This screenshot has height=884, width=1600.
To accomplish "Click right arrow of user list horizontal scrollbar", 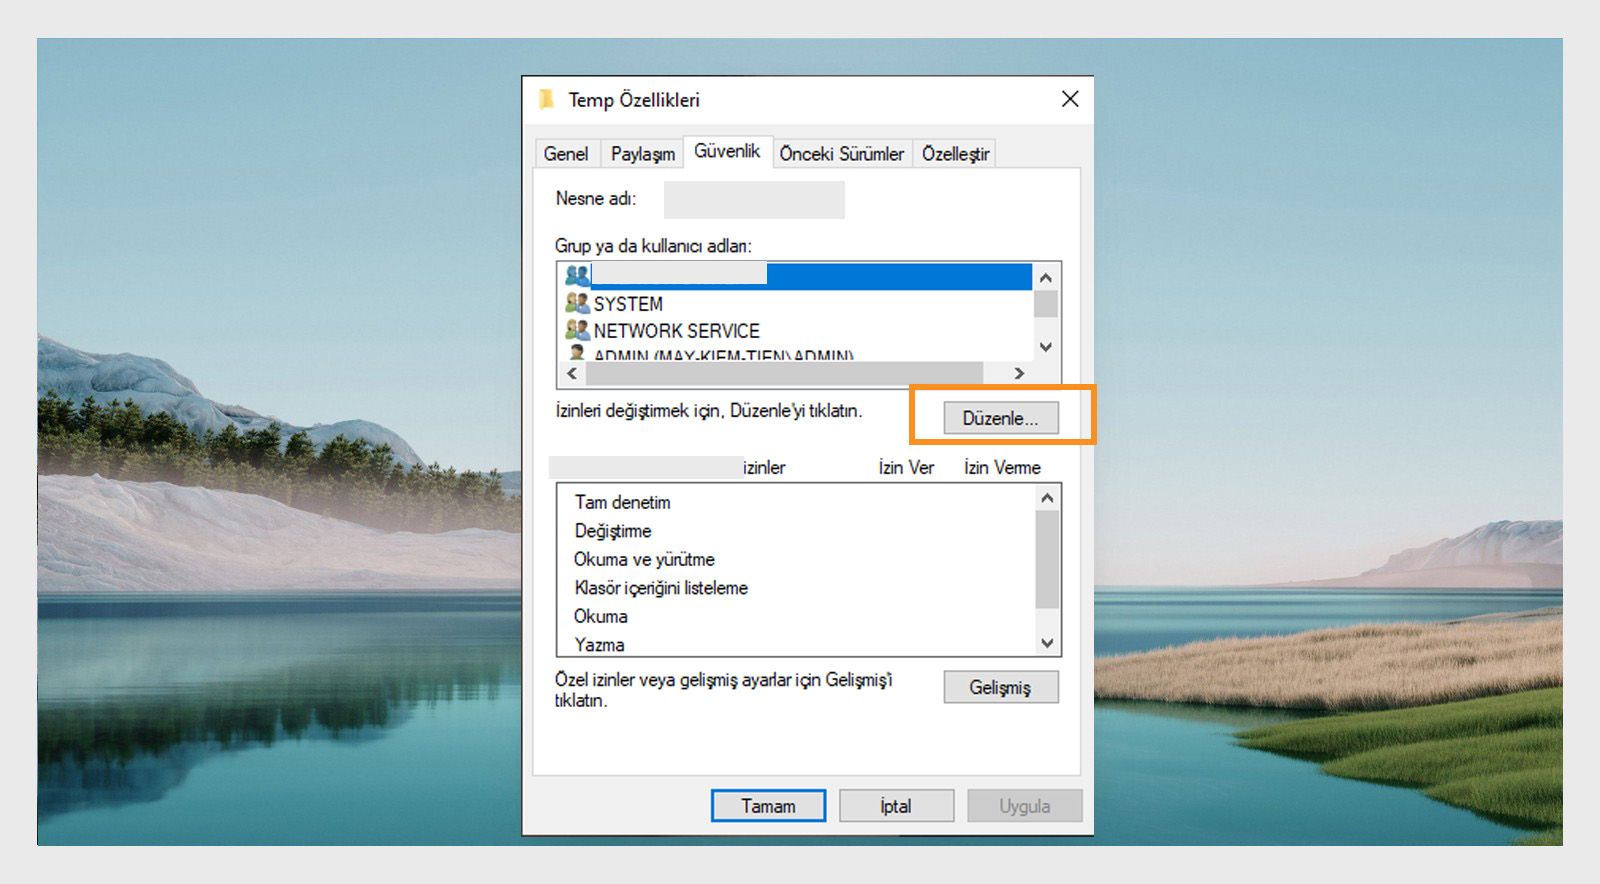I will 1019,373.
